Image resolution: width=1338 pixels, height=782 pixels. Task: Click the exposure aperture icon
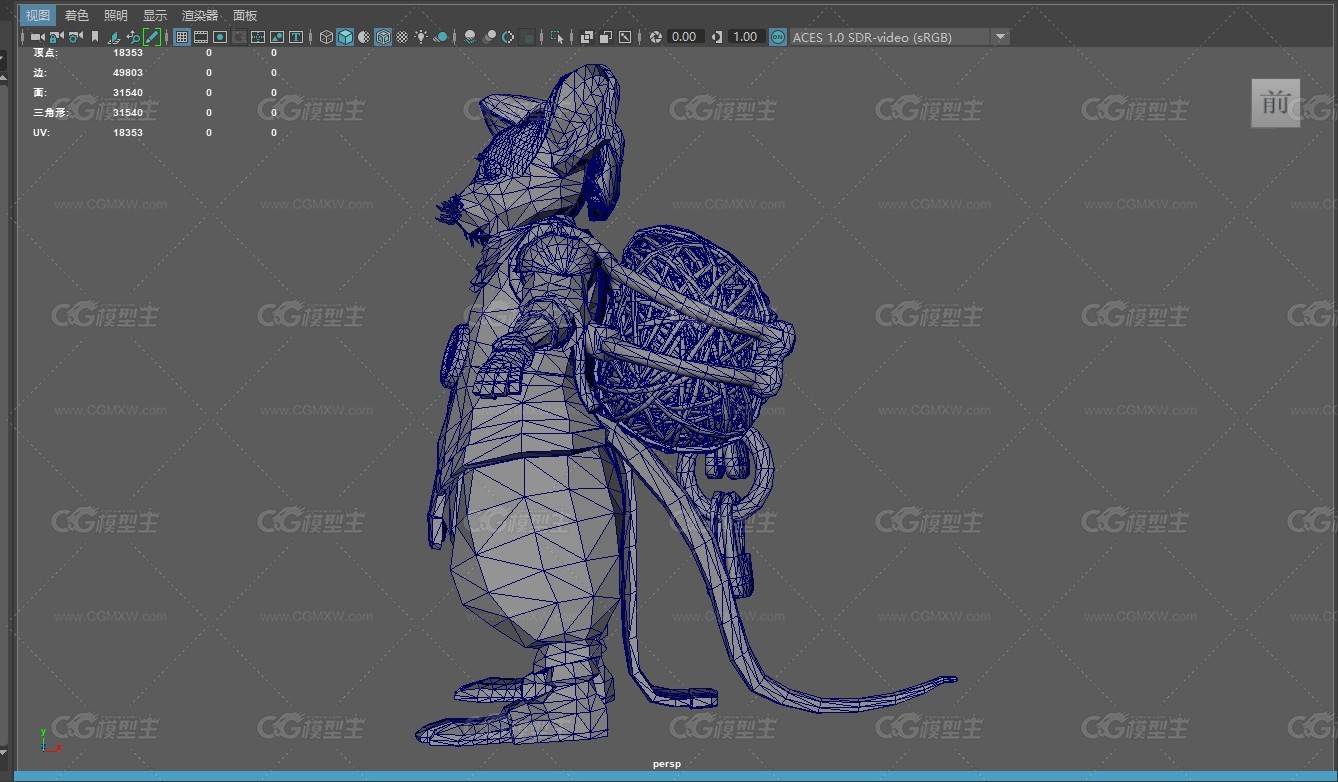(x=656, y=37)
